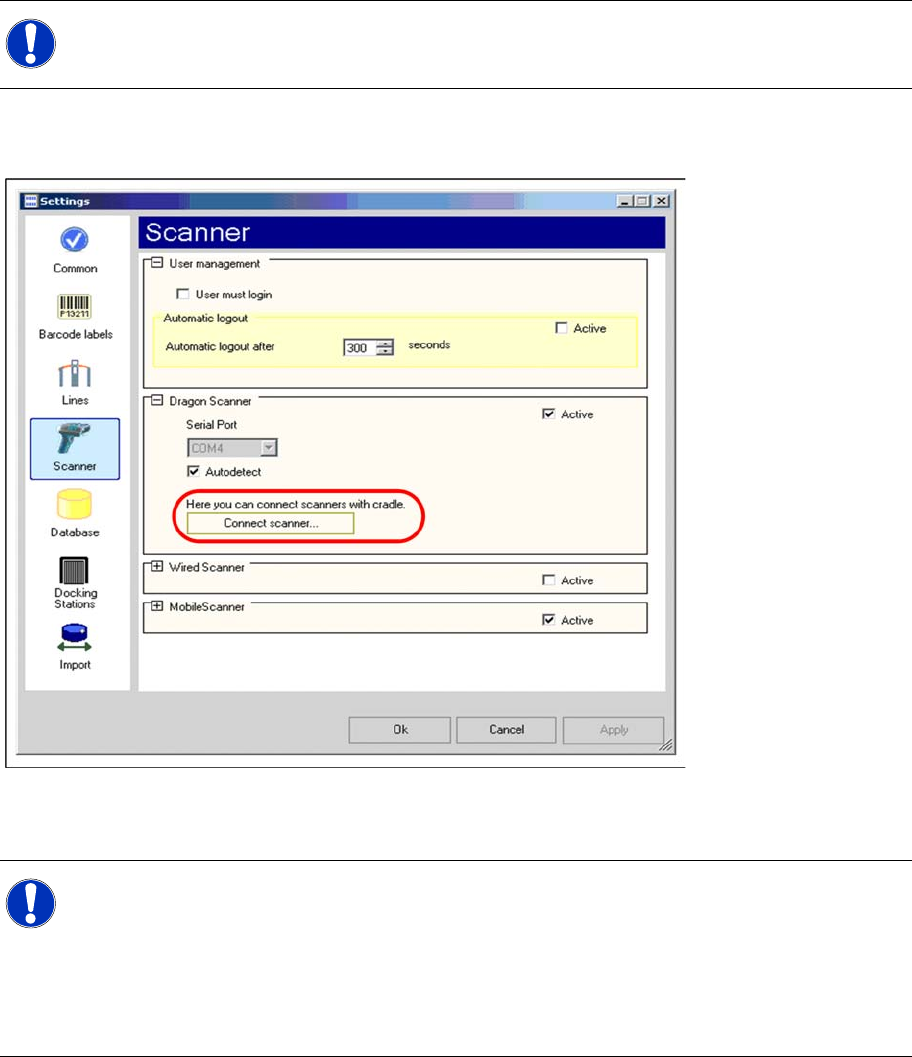Image resolution: width=912 pixels, height=1057 pixels.
Task: Select the Scanner sidebar icon
Action: [75, 448]
